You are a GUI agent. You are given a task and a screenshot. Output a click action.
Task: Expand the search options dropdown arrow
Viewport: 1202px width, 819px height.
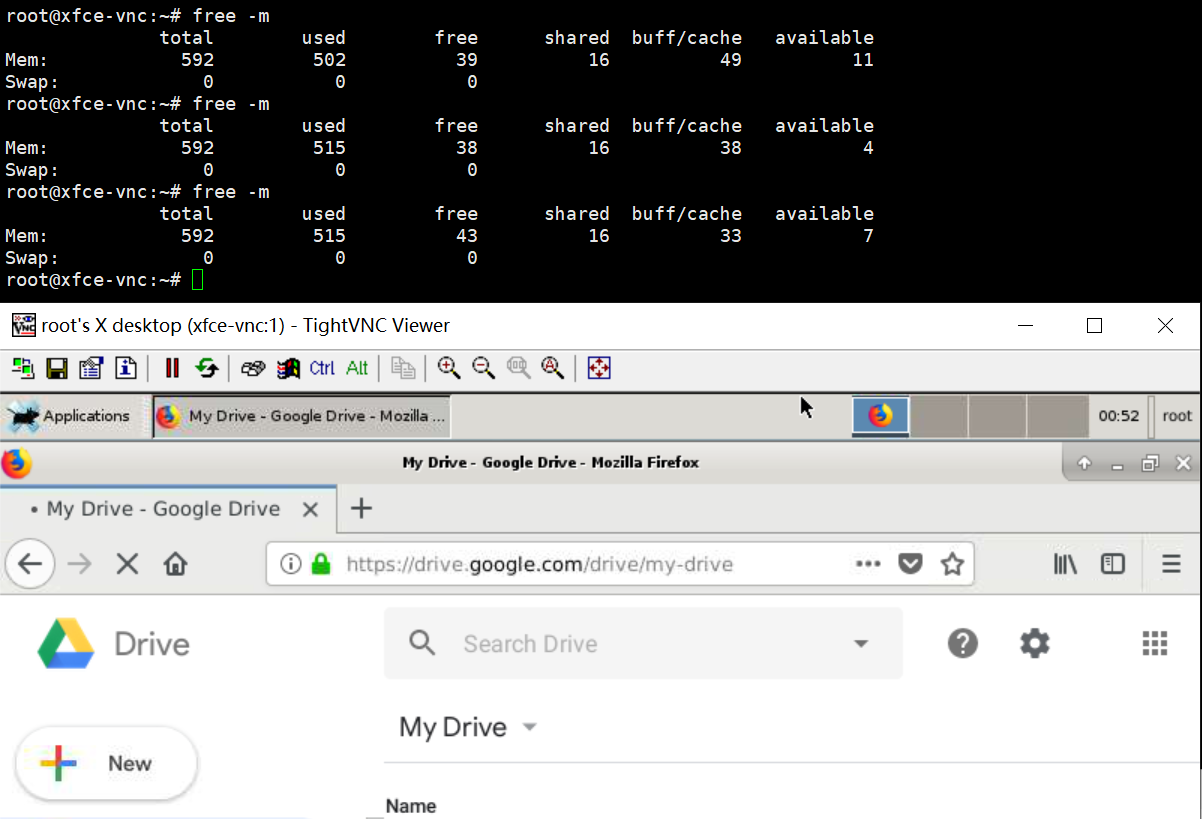click(861, 643)
